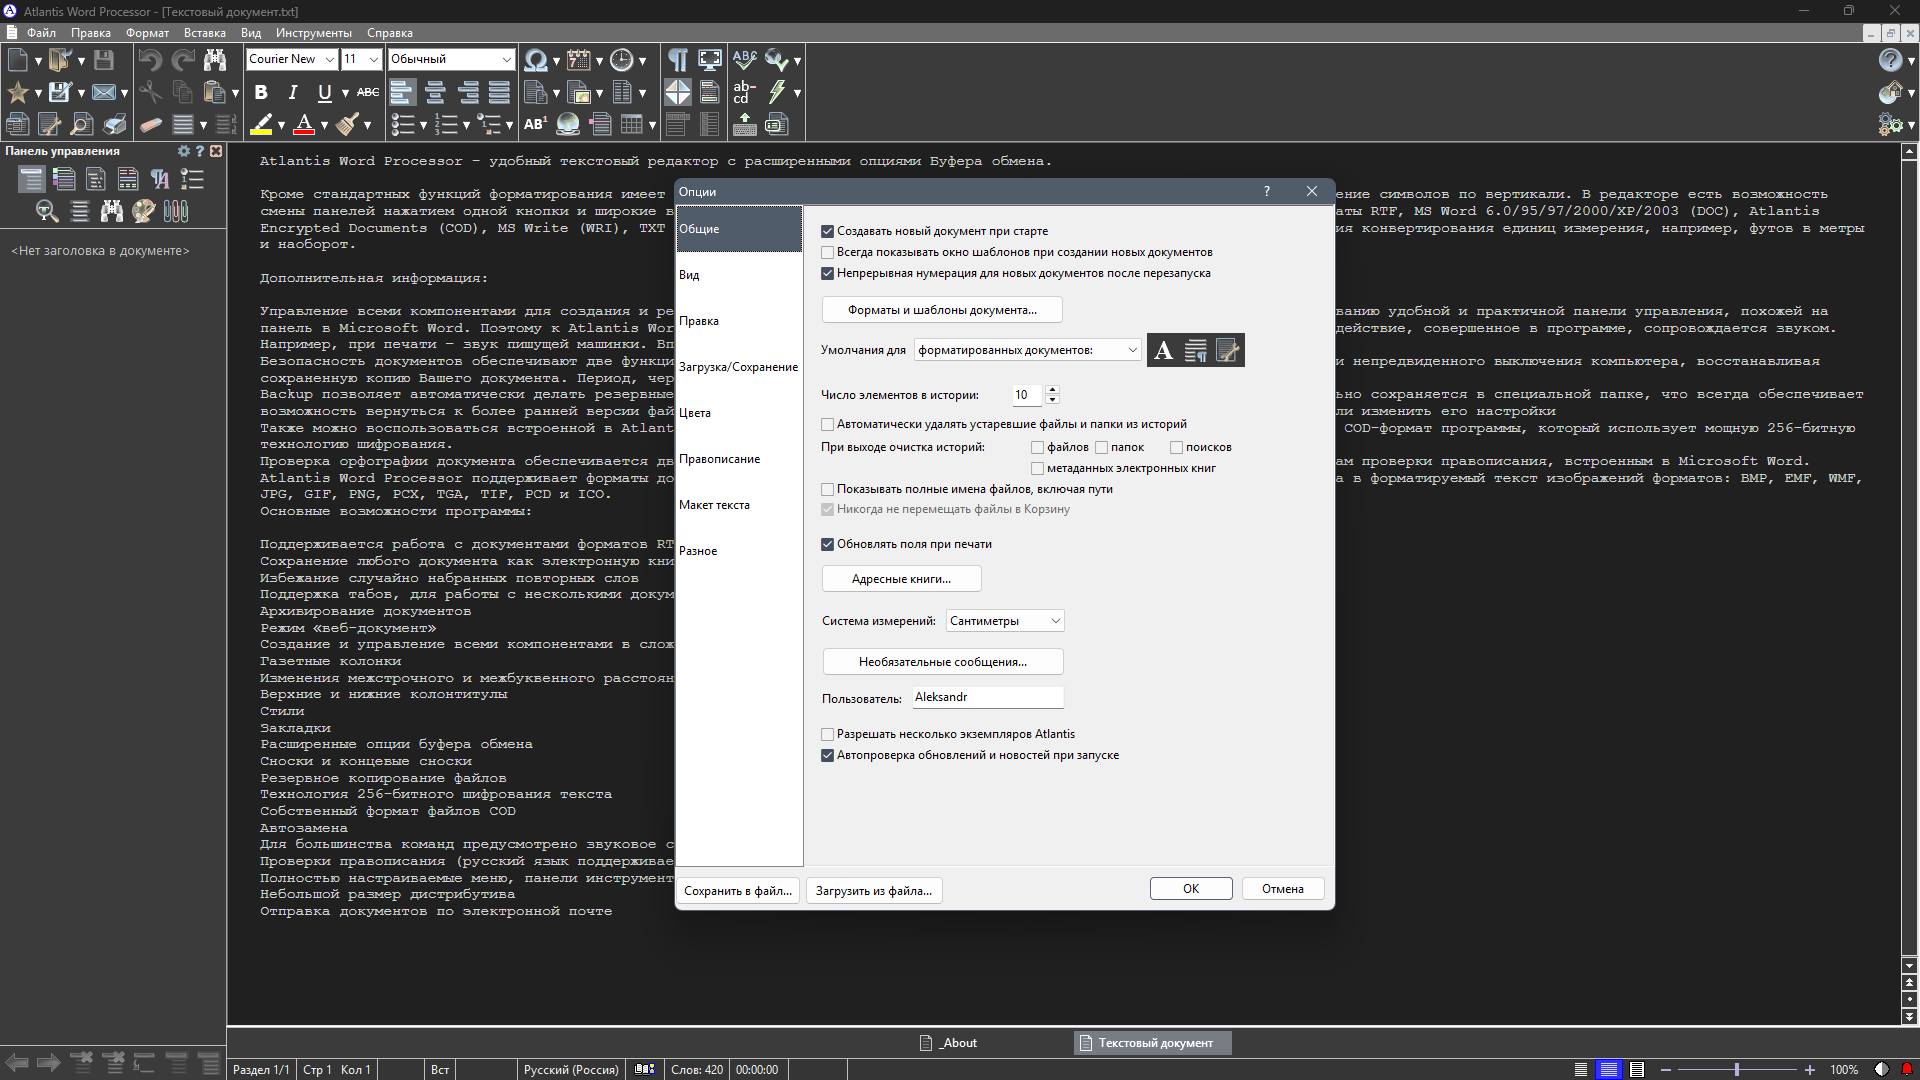The width and height of the screenshot is (1920, 1080).
Task: Expand underline style dropdown arrow
Action: click(345, 94)
